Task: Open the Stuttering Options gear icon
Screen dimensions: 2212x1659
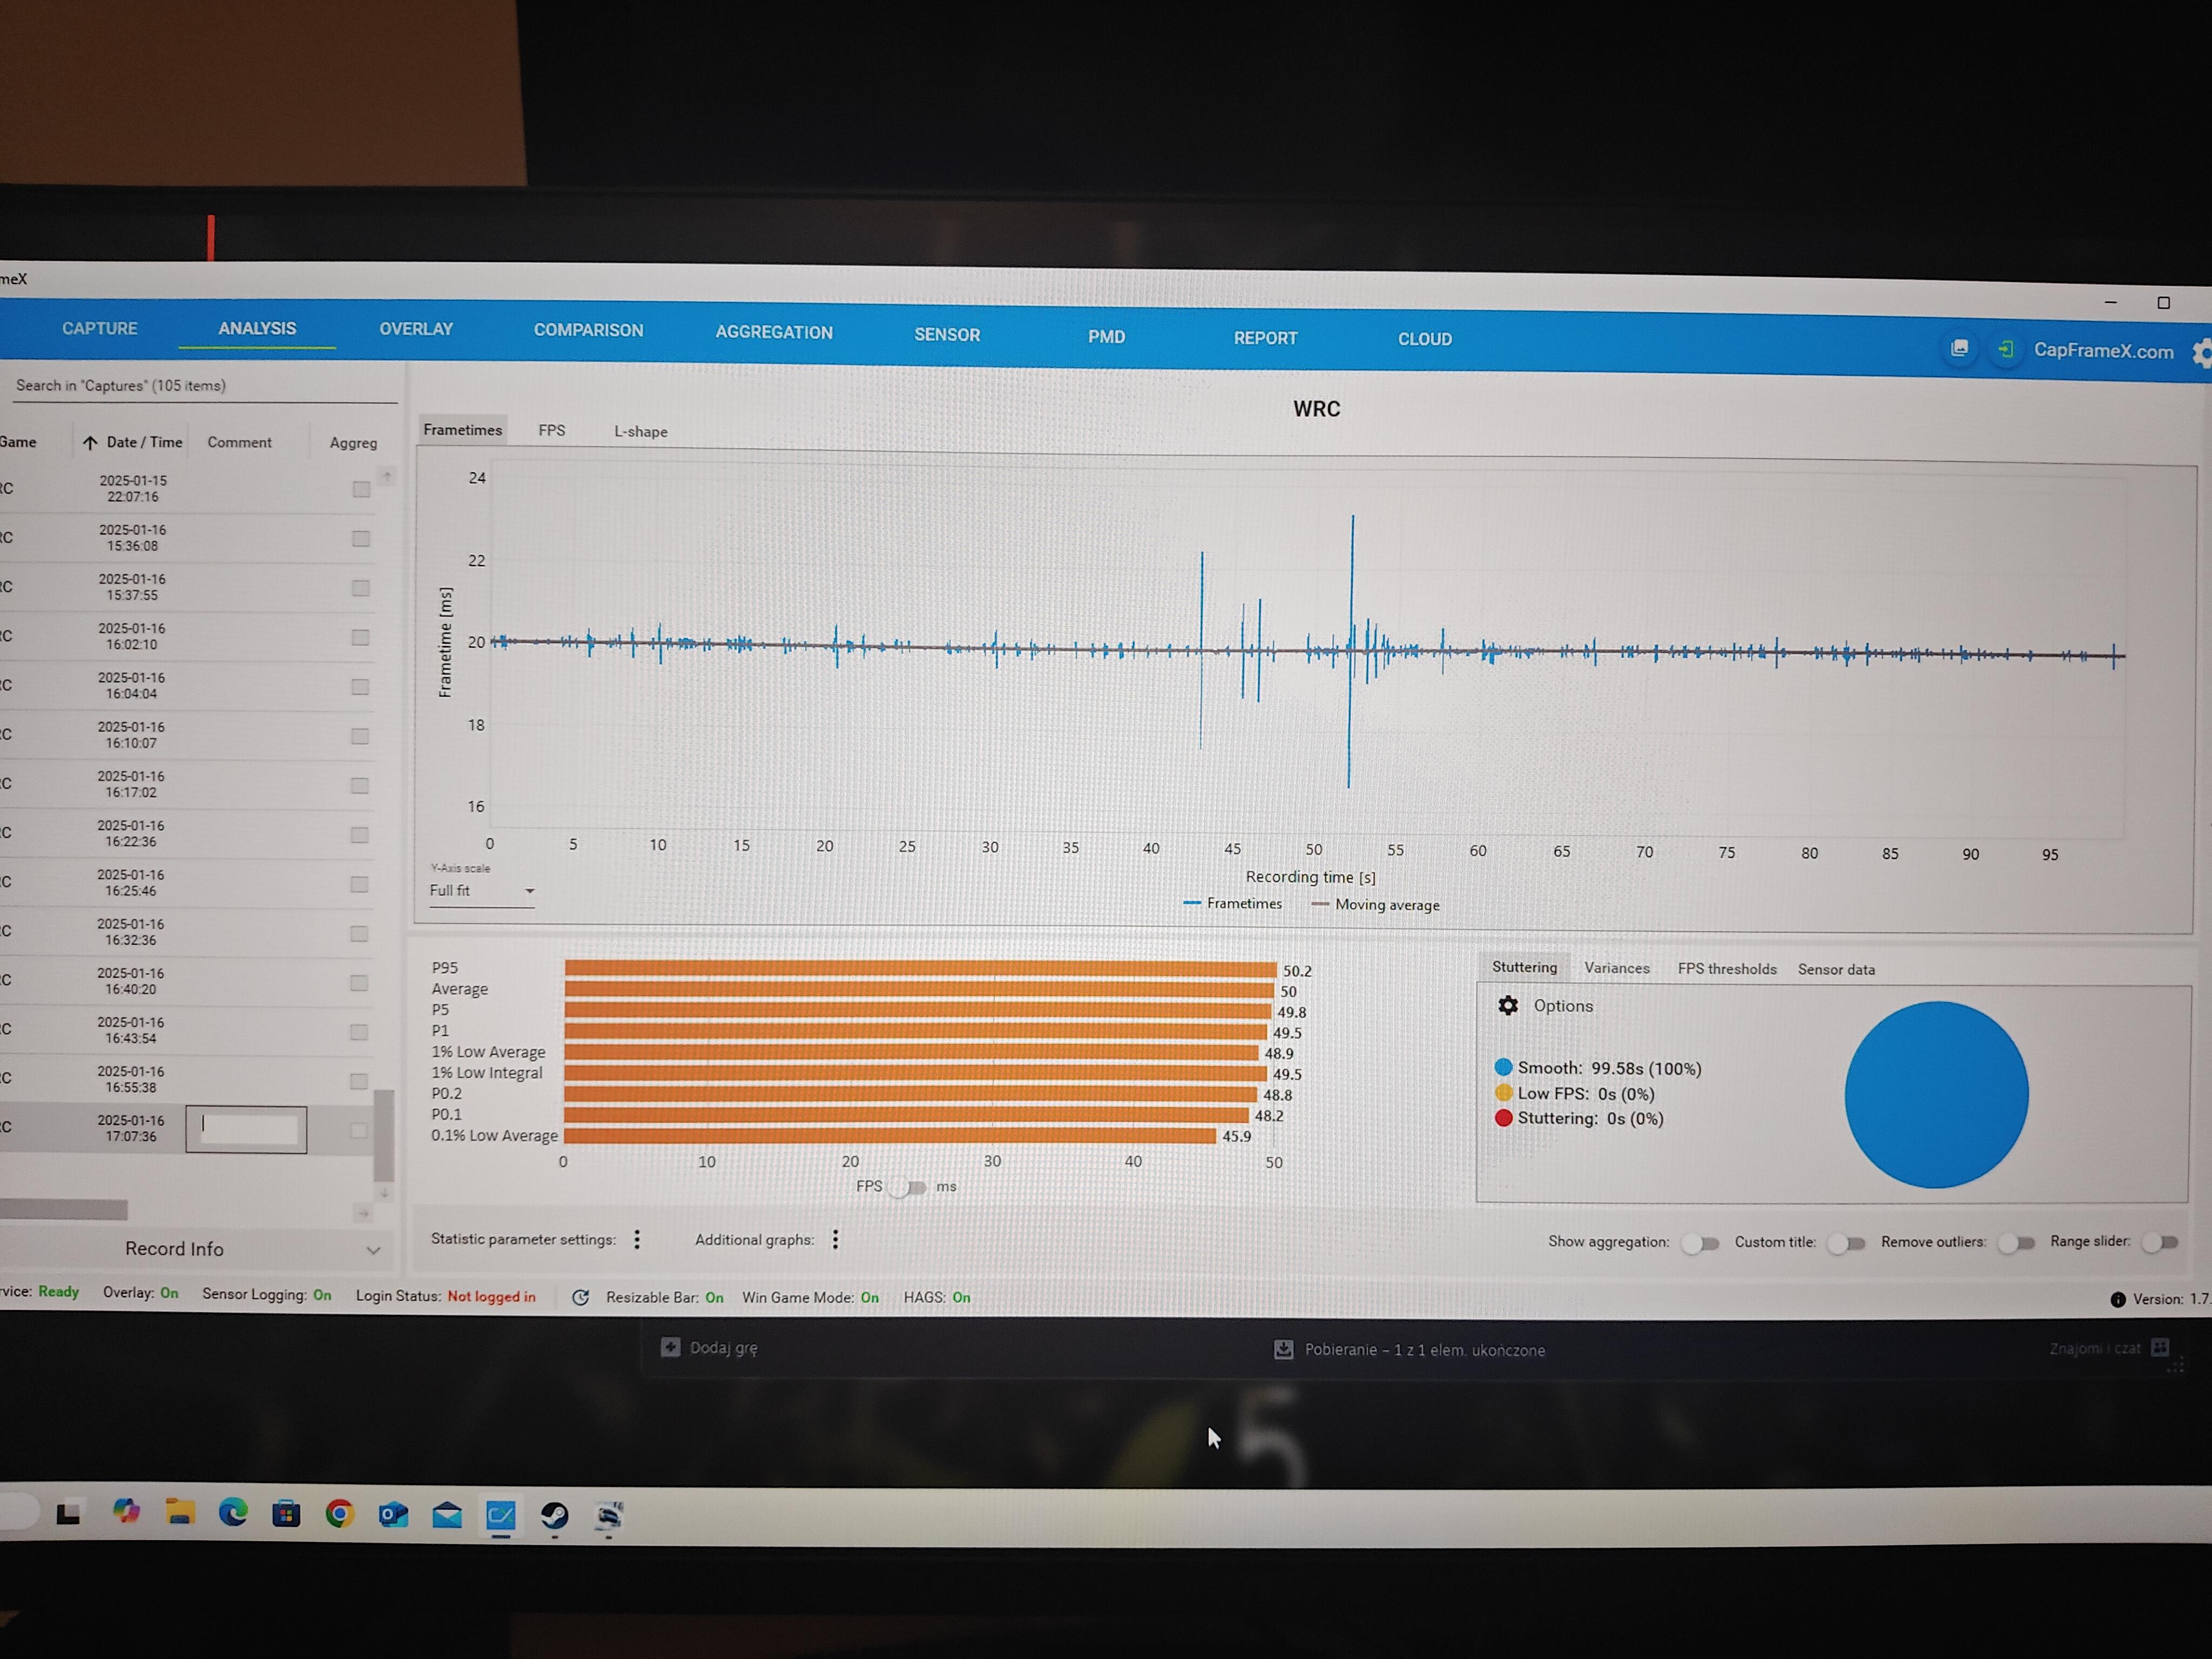Action: pyautogui.click(x=1508, y=1006)
